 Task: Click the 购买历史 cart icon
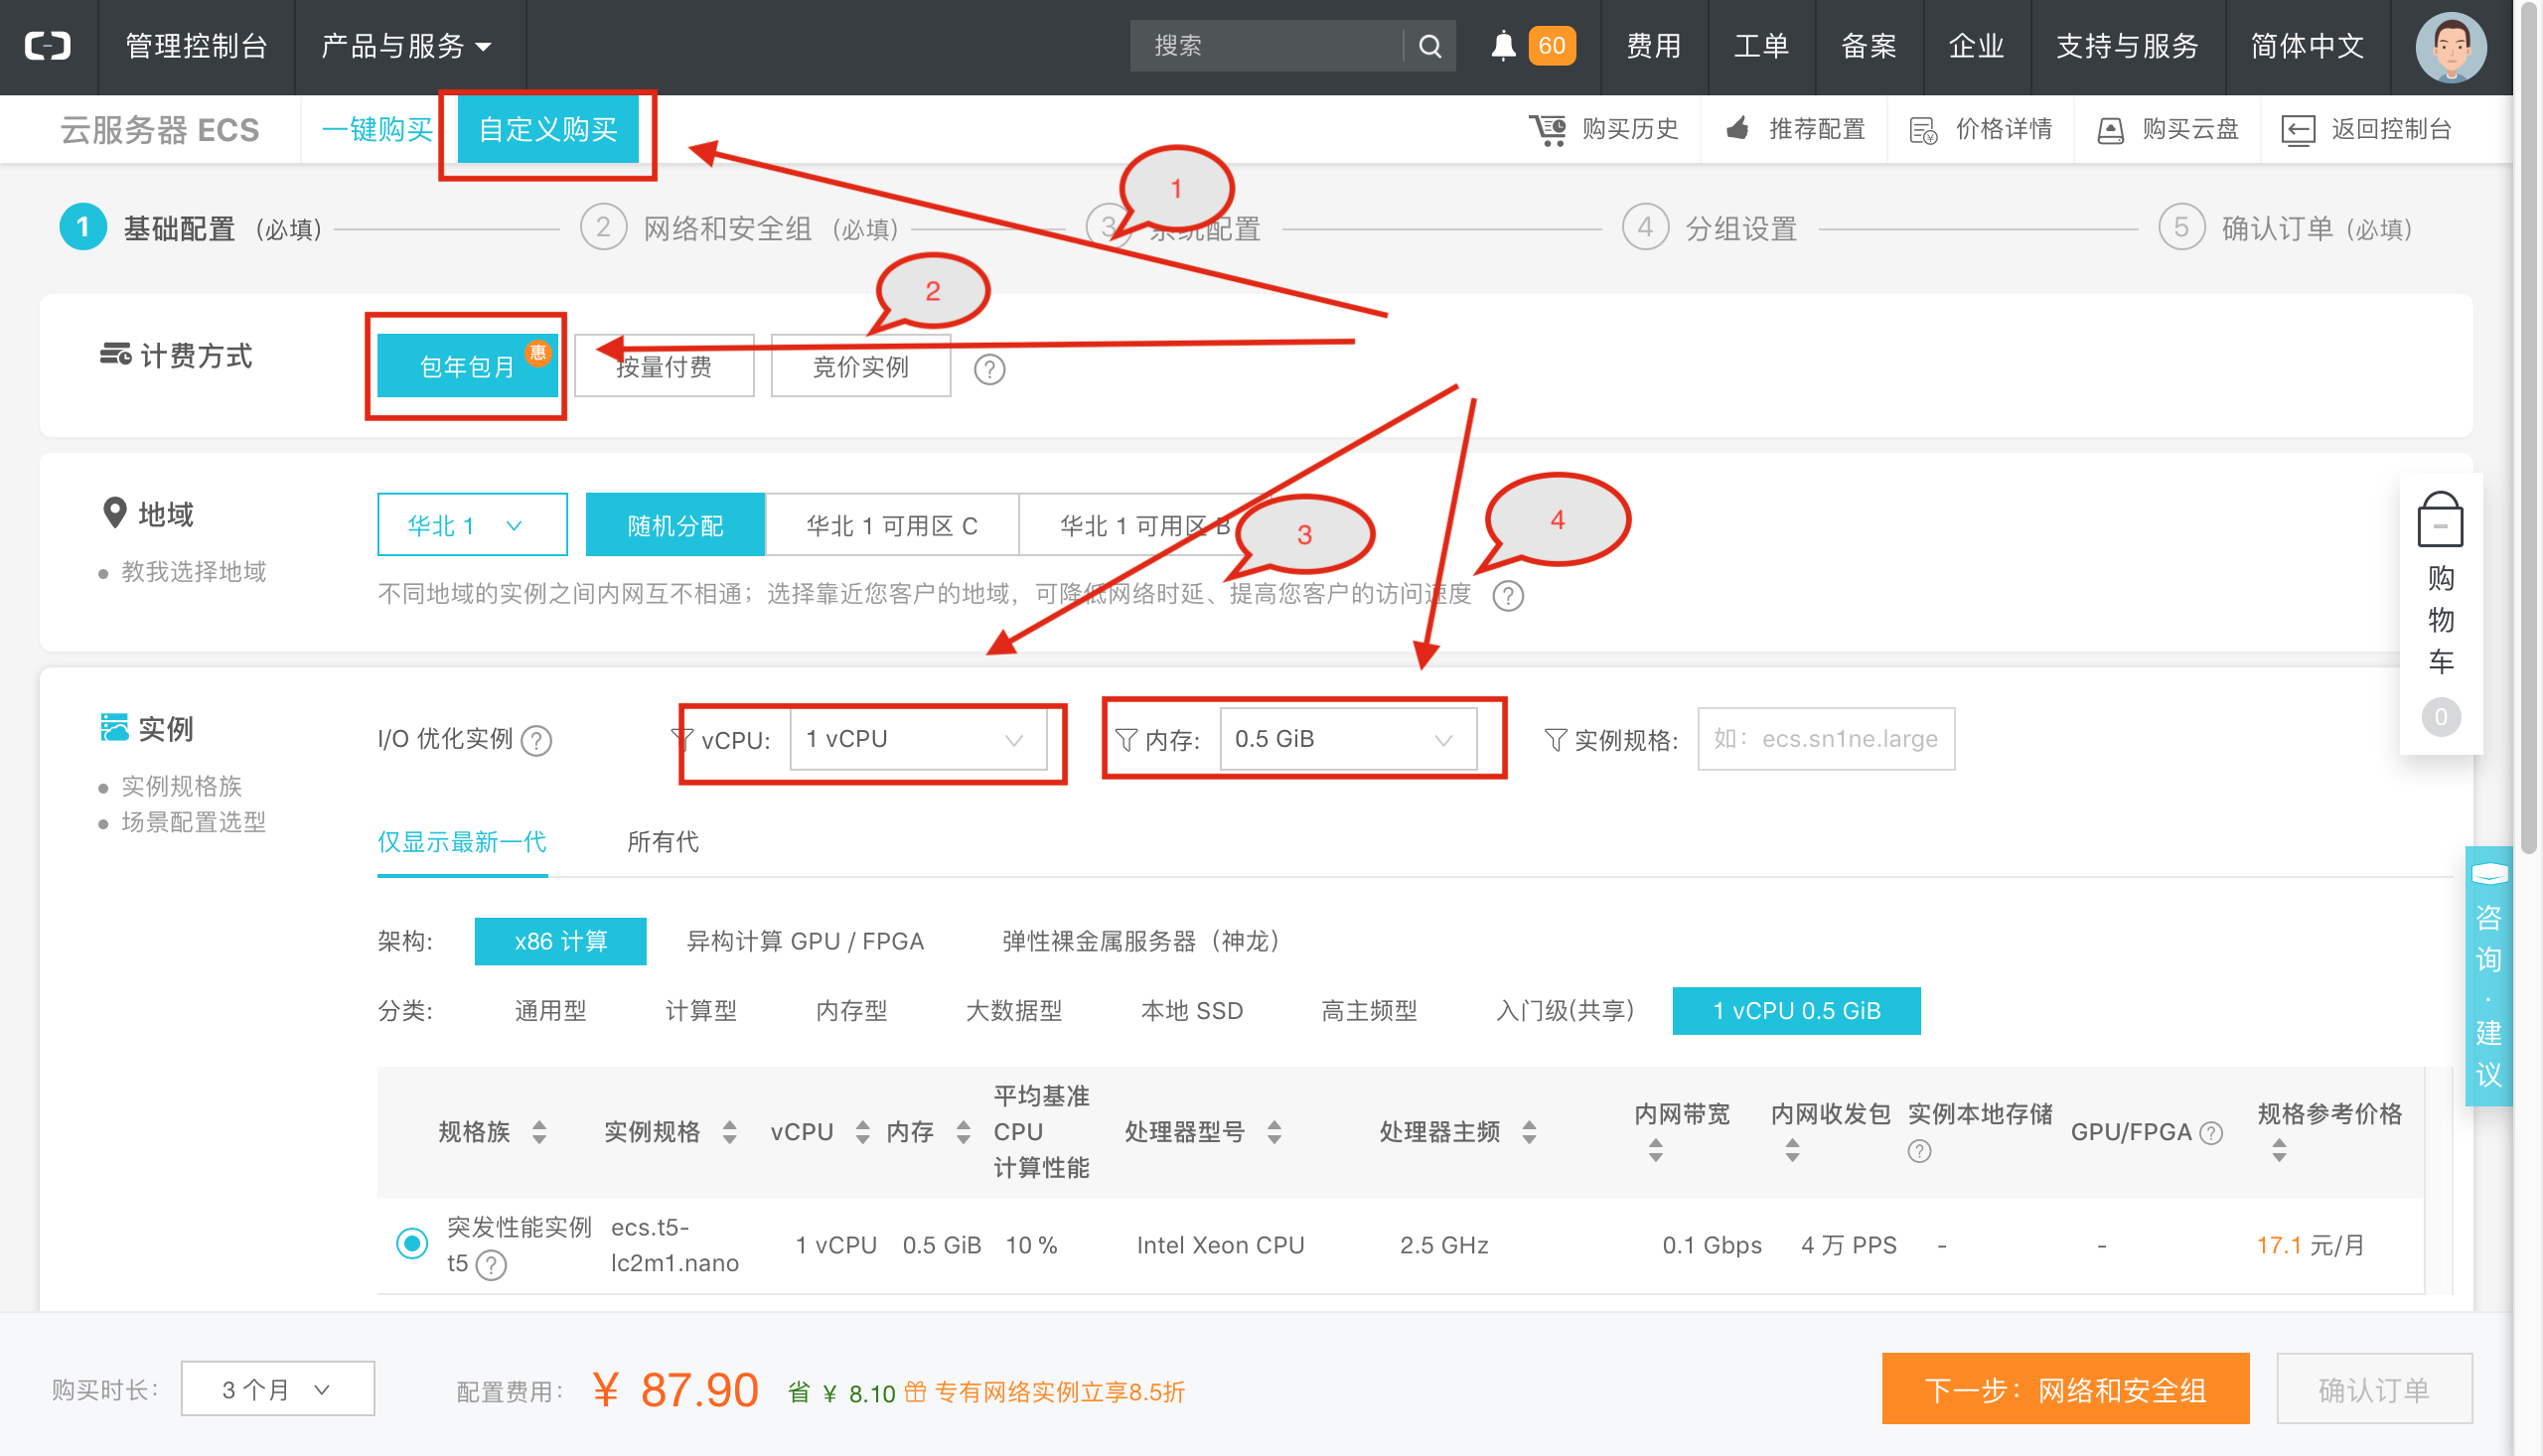pos(1548,129)
